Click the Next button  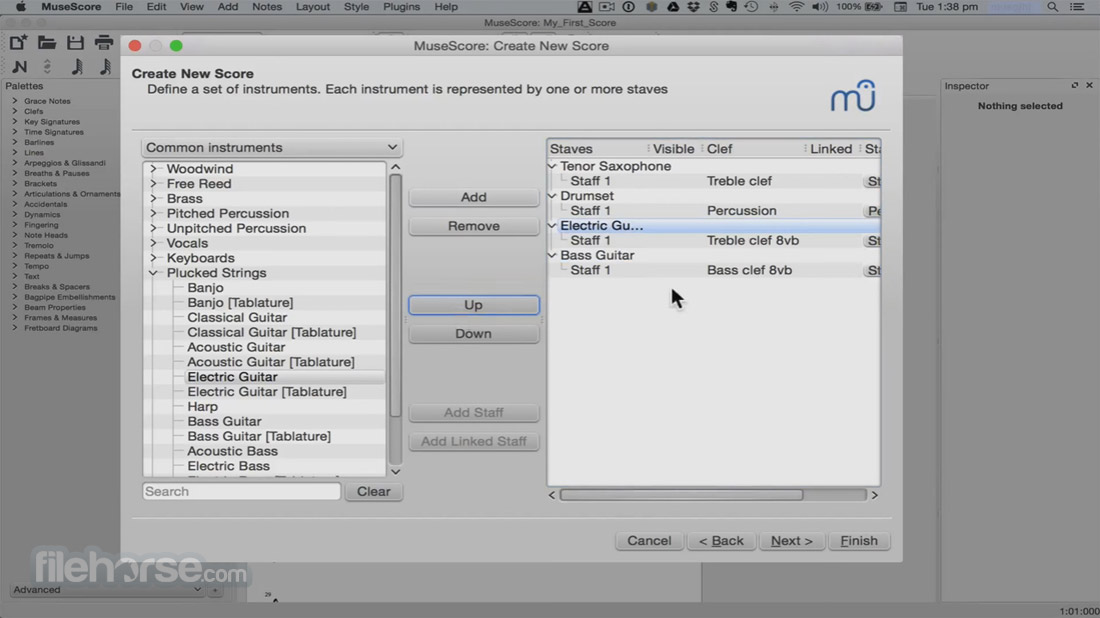pos(791,541)
